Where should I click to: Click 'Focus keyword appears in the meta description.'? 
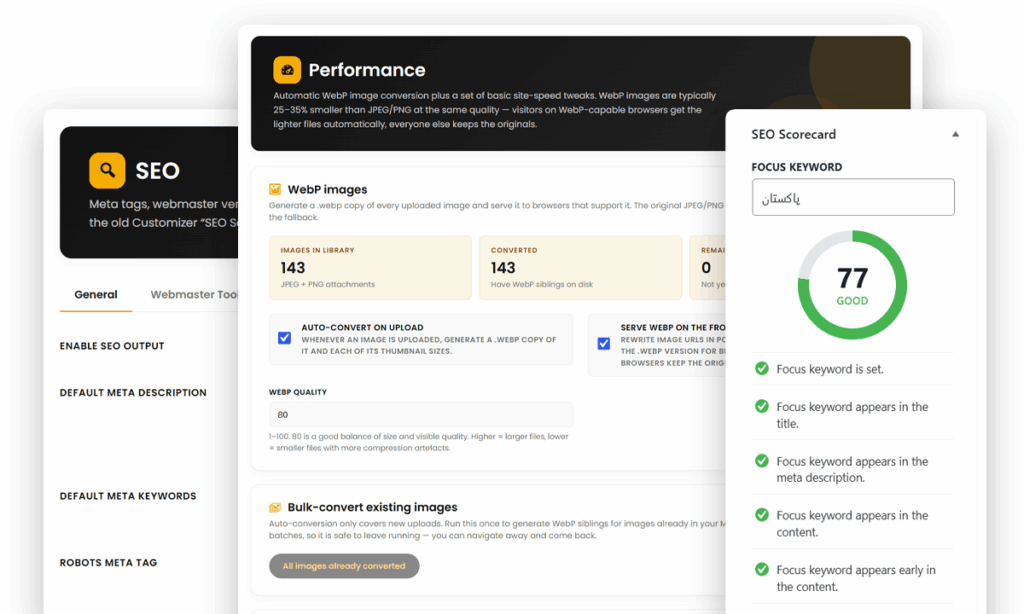[852, 469]
